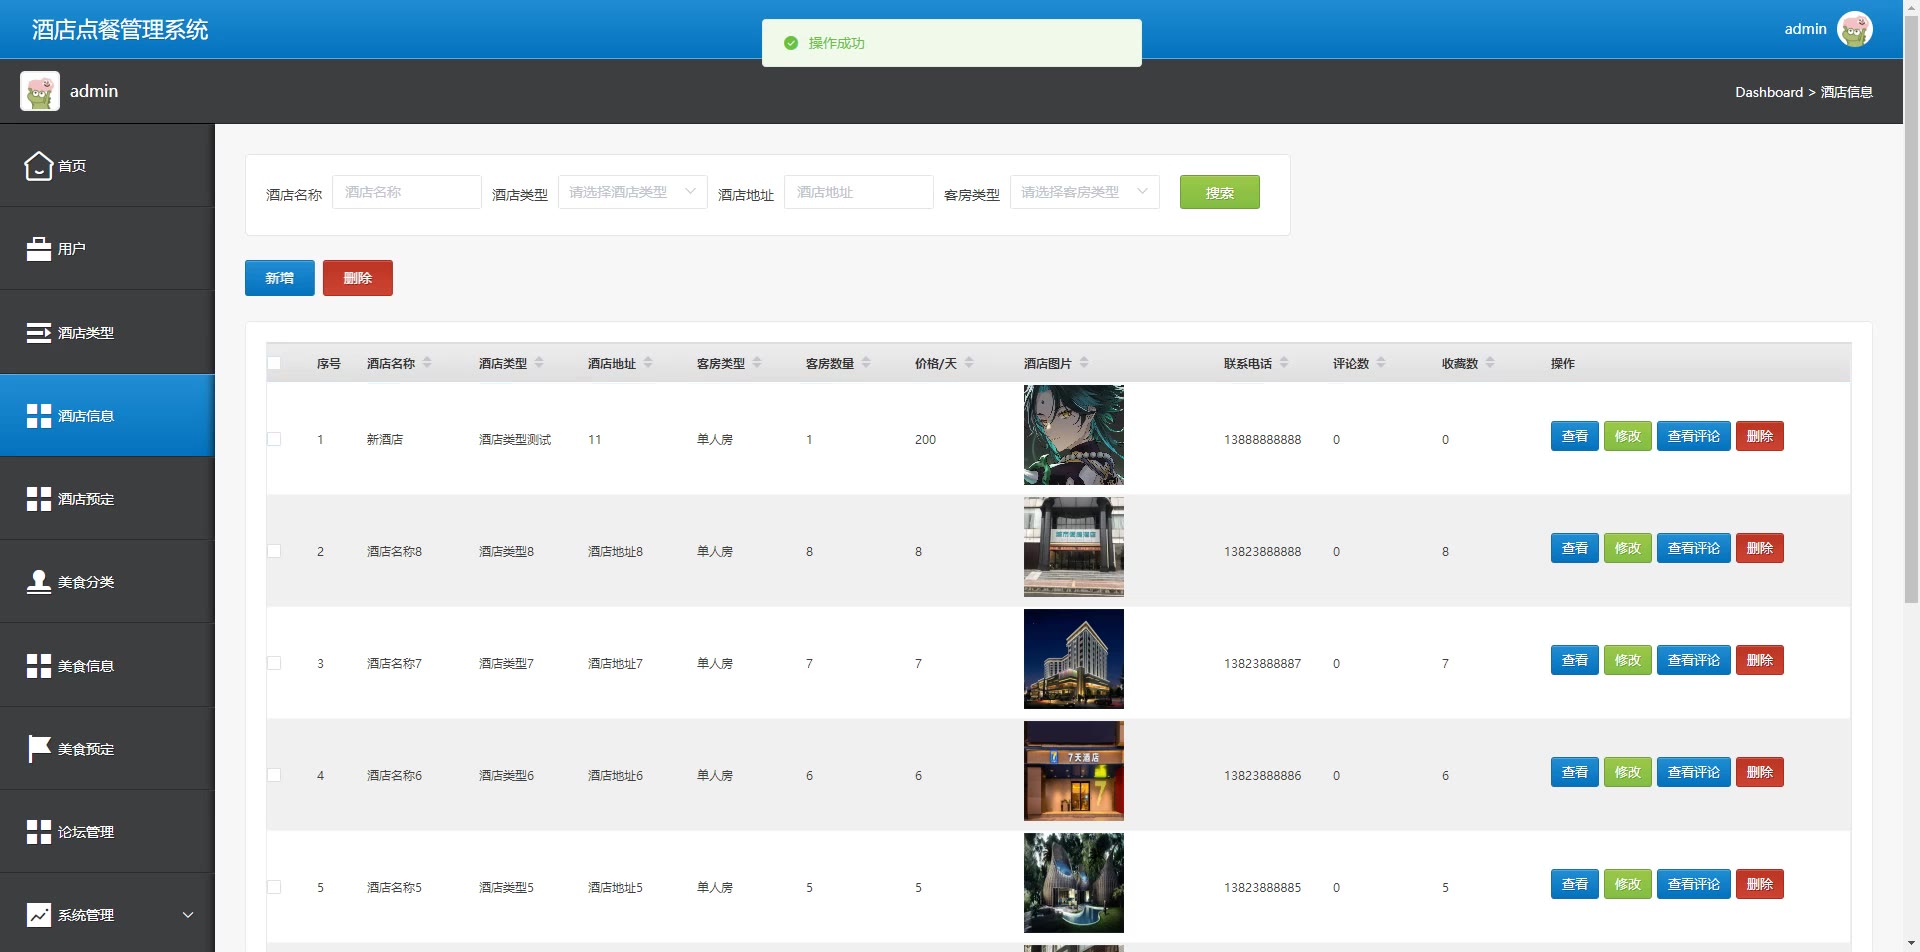
Task: Sort the table by 收藏数 column arrows
Action: 1490,363
